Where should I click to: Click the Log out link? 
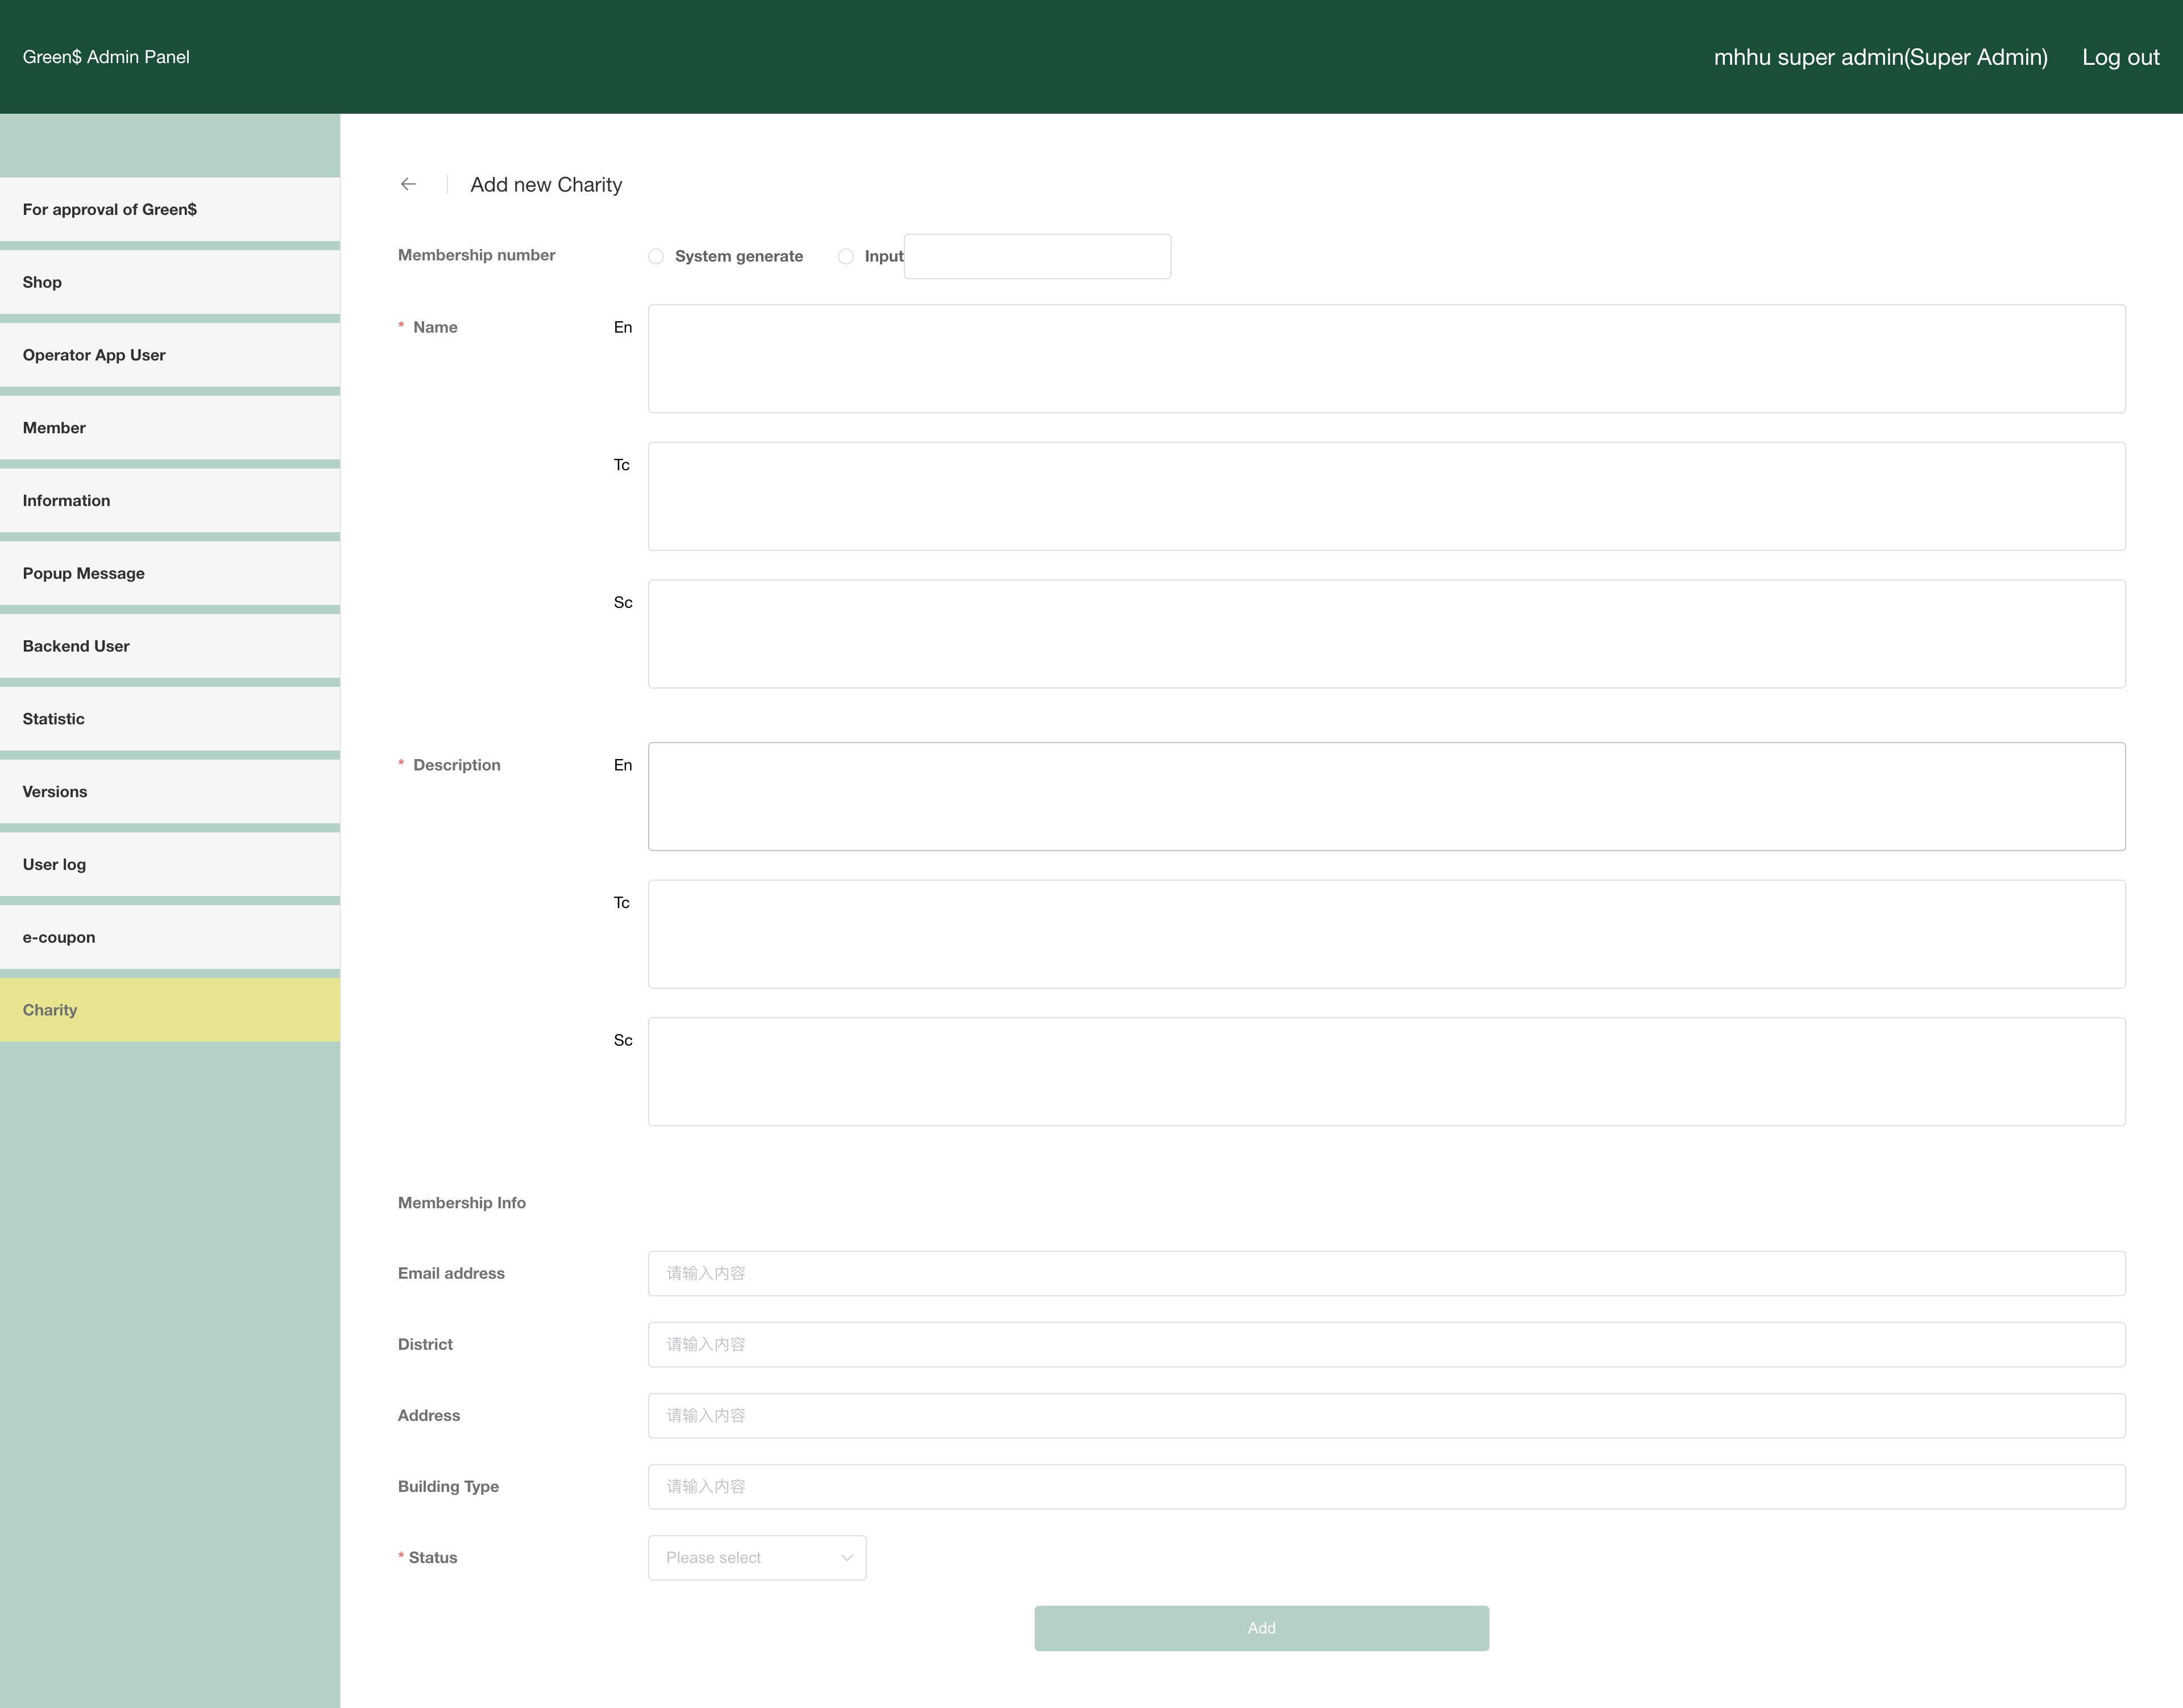click(x=2120, y=57)
